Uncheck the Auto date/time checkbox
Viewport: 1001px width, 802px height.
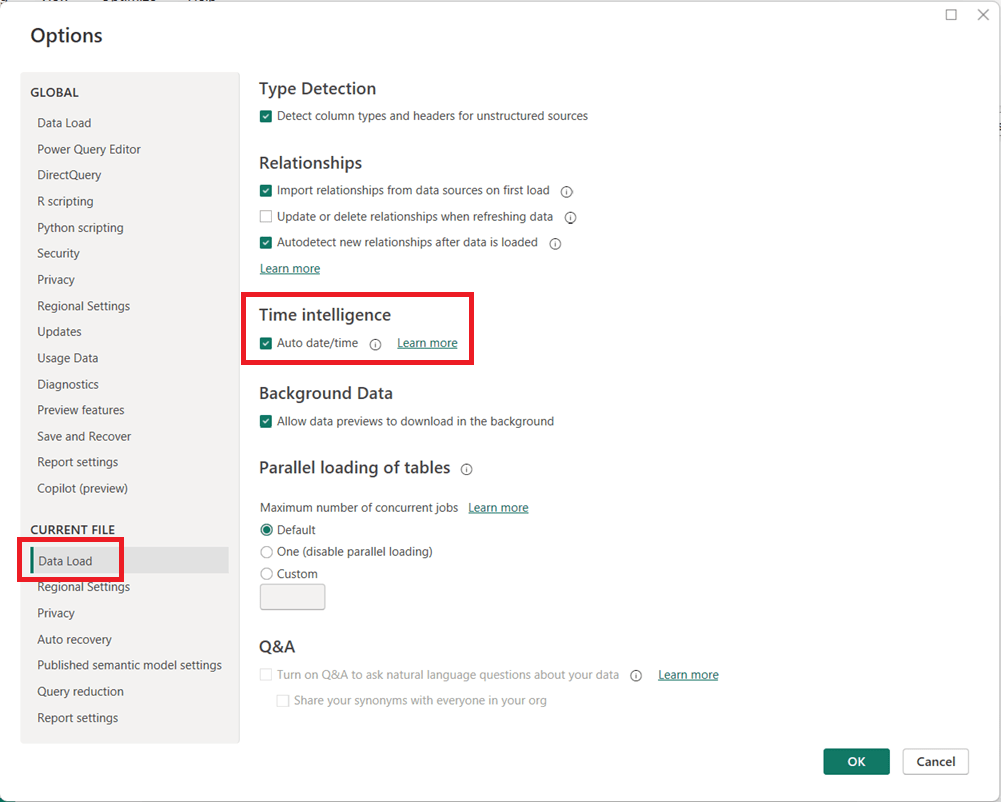266,343
